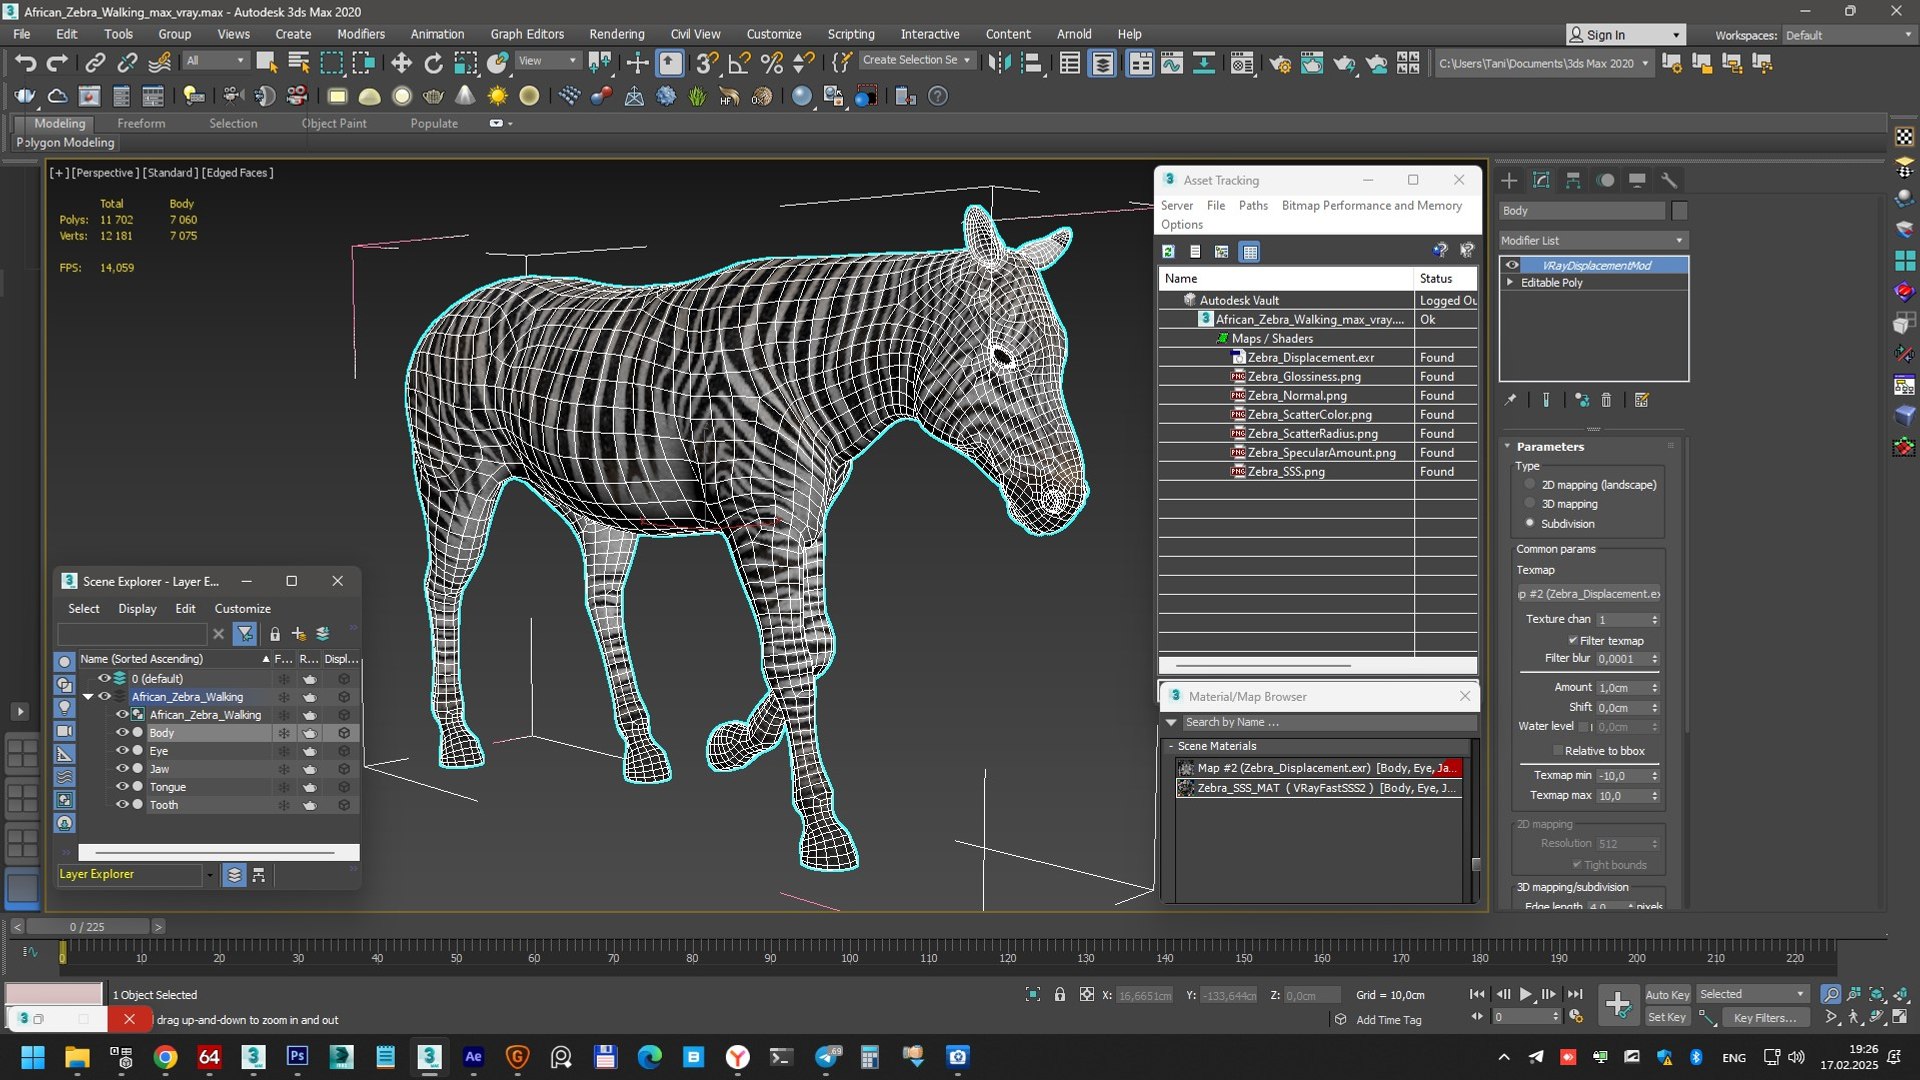Switch Asset Tracking to table view
The image size is (1920, 1080).
tap(1250, 252)
